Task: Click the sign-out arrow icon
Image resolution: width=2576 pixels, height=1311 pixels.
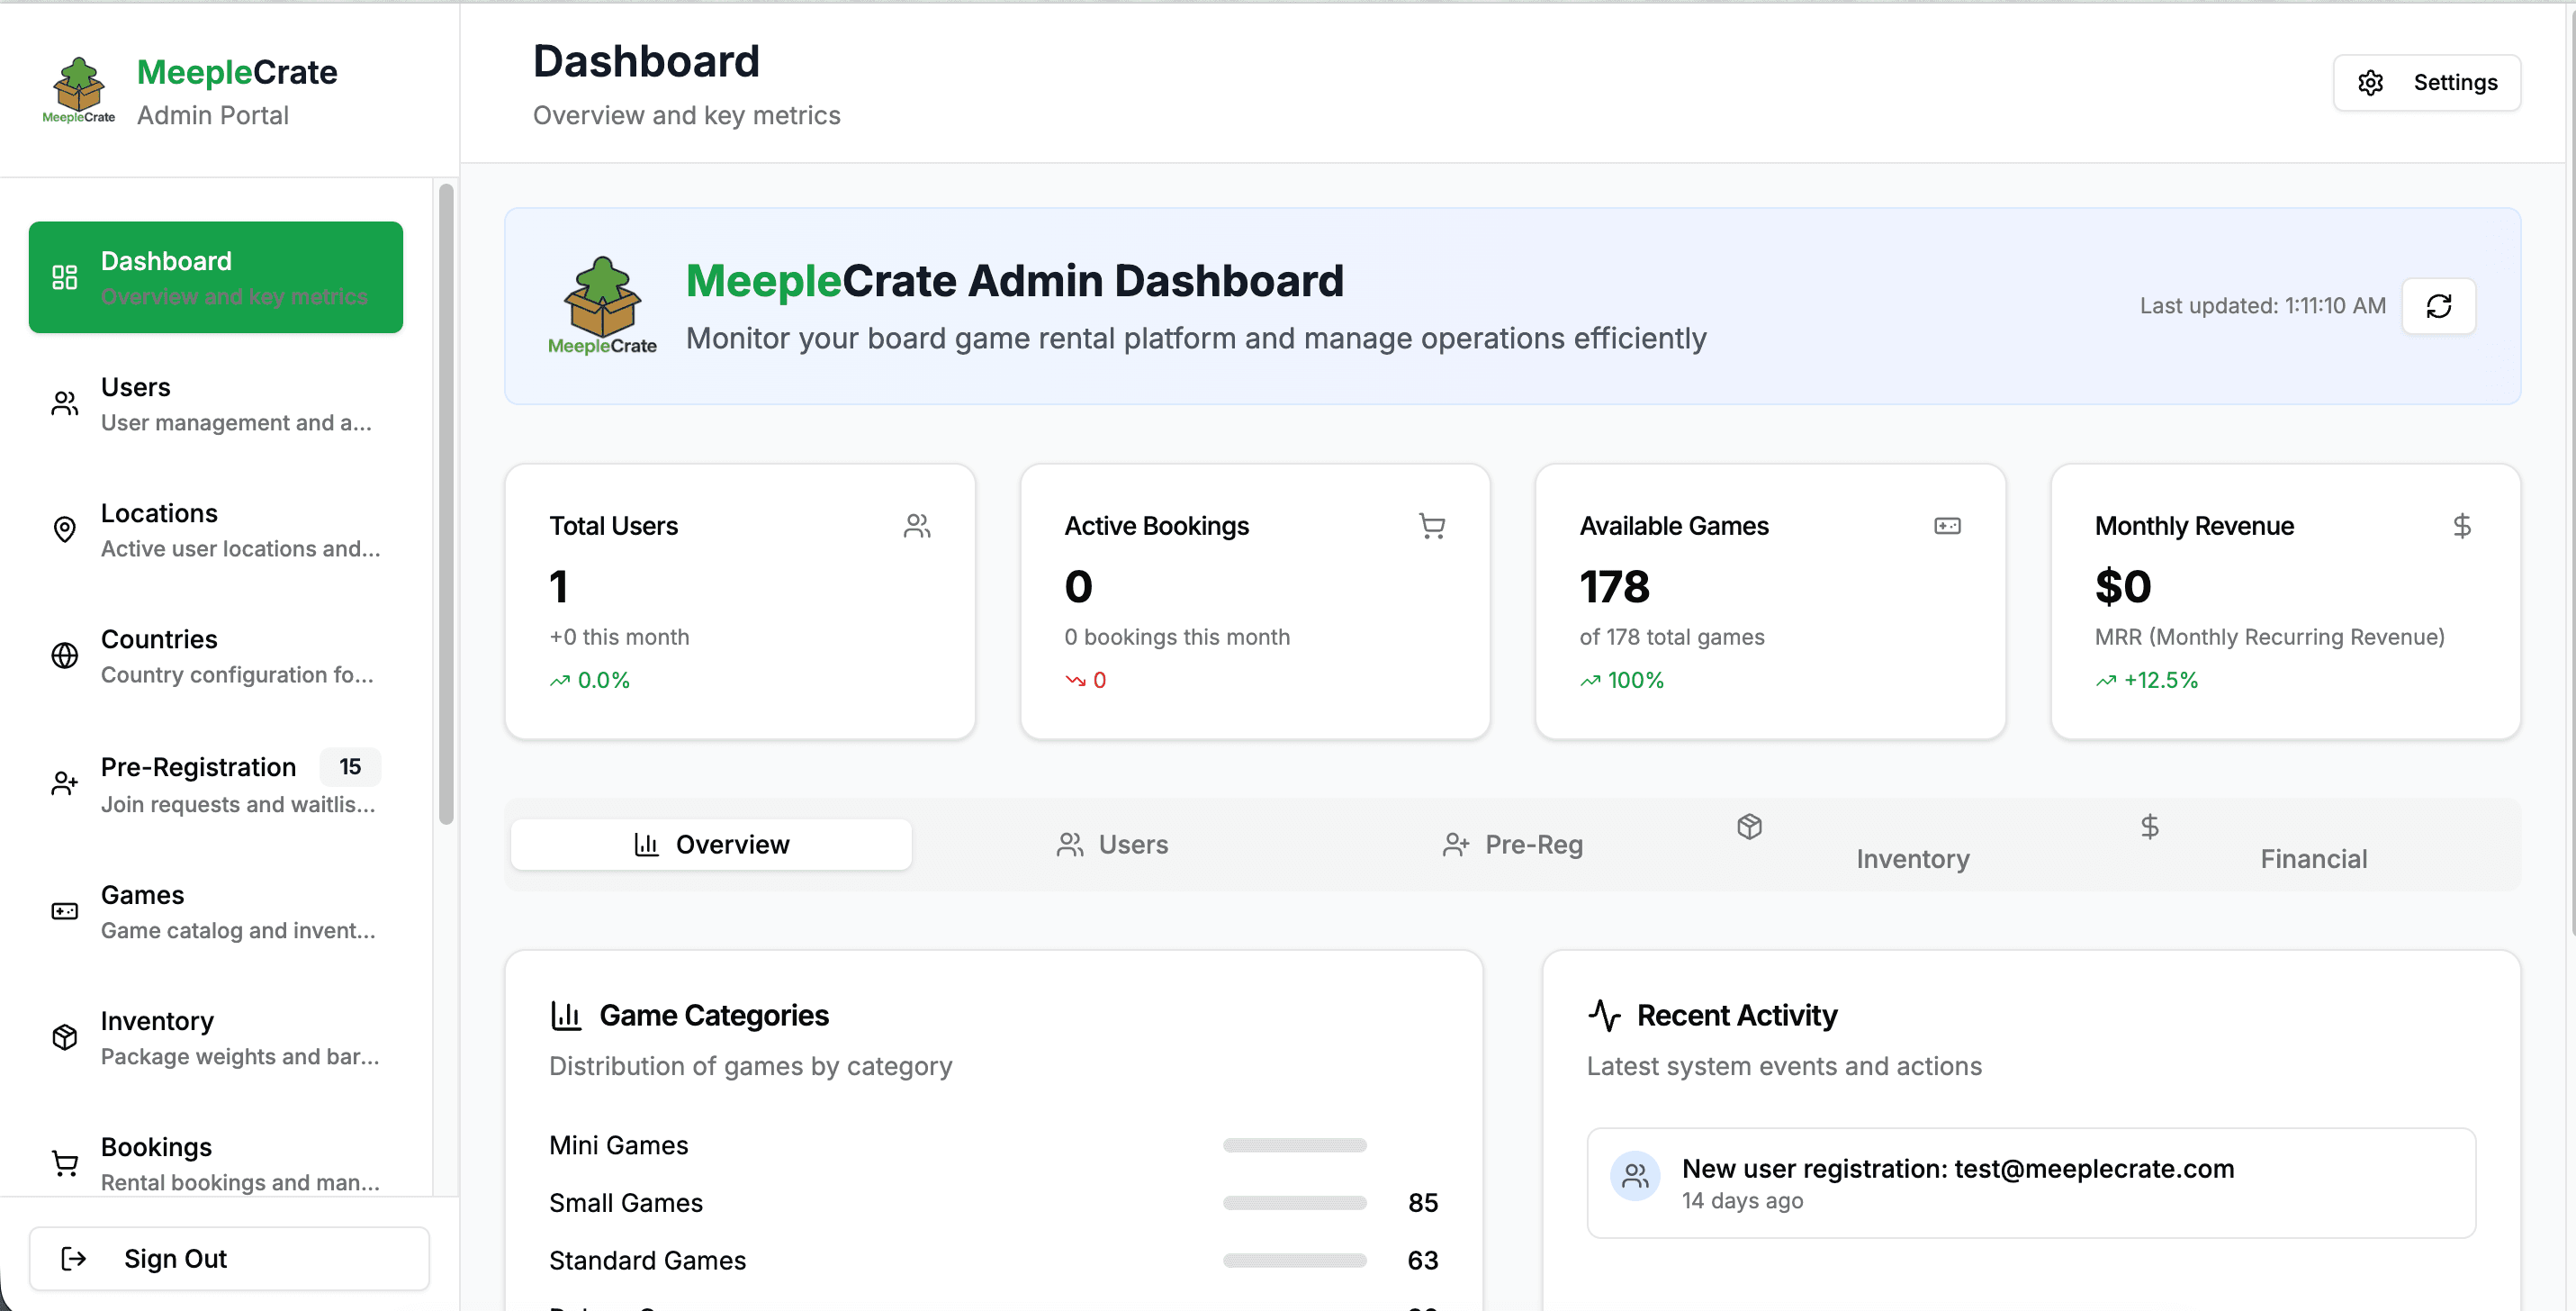Action: point(74,1258)
